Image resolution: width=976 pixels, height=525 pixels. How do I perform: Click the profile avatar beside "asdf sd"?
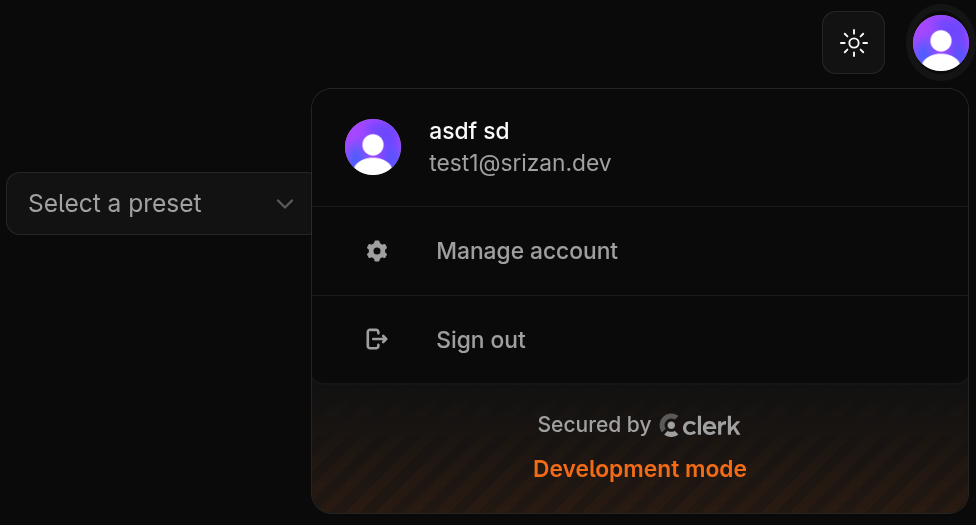tap(373, 147)
